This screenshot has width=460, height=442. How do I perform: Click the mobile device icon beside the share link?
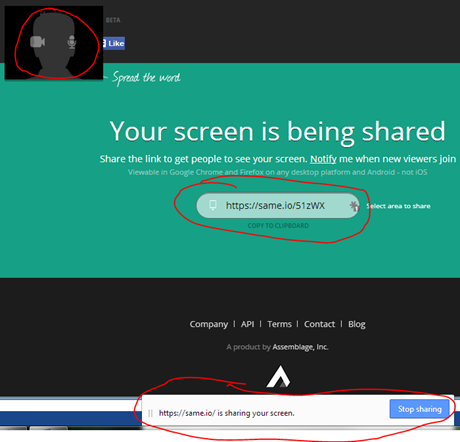pos(213,205)
